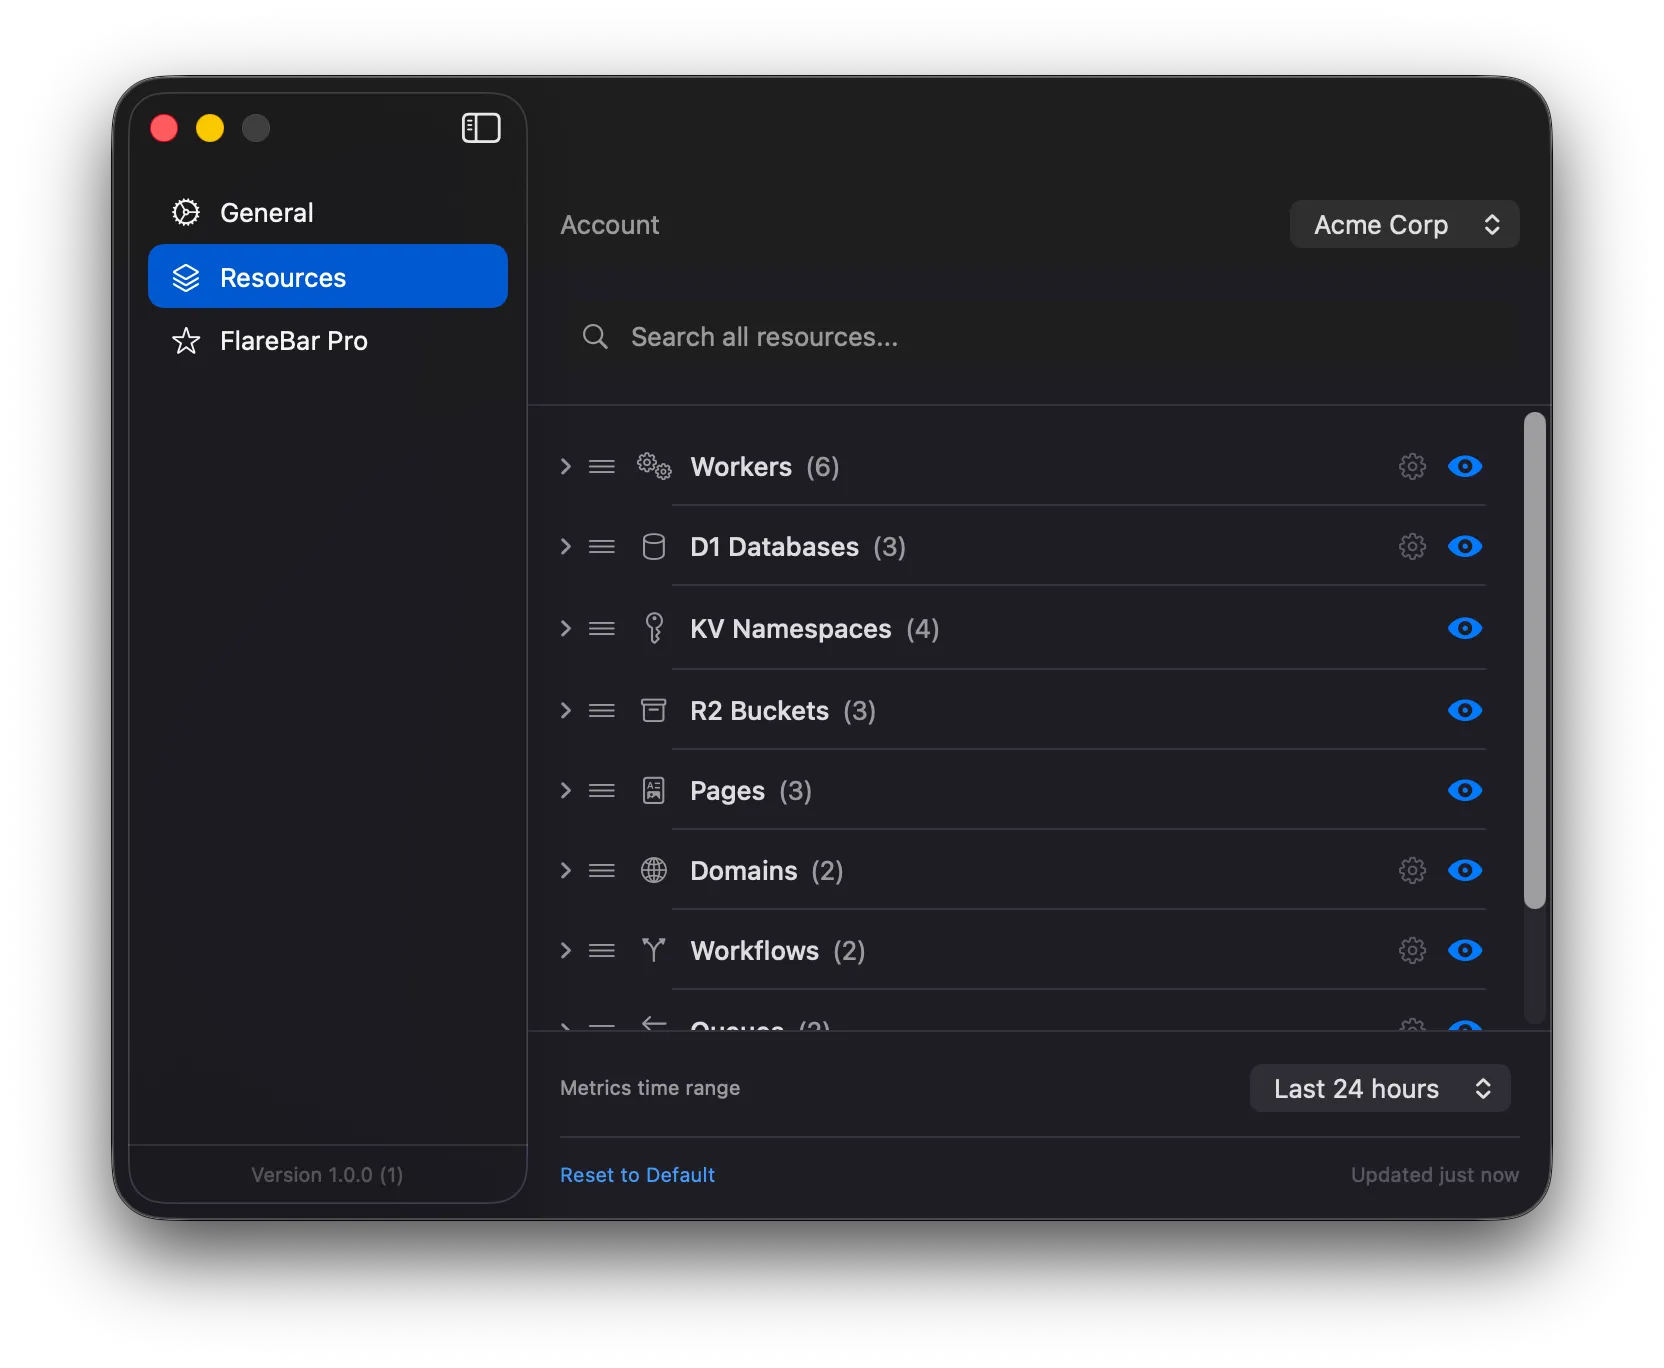This screenshot has width=1664, height=1368.
Task: Open the FlareBar Pro section
Action: (293, 340)
